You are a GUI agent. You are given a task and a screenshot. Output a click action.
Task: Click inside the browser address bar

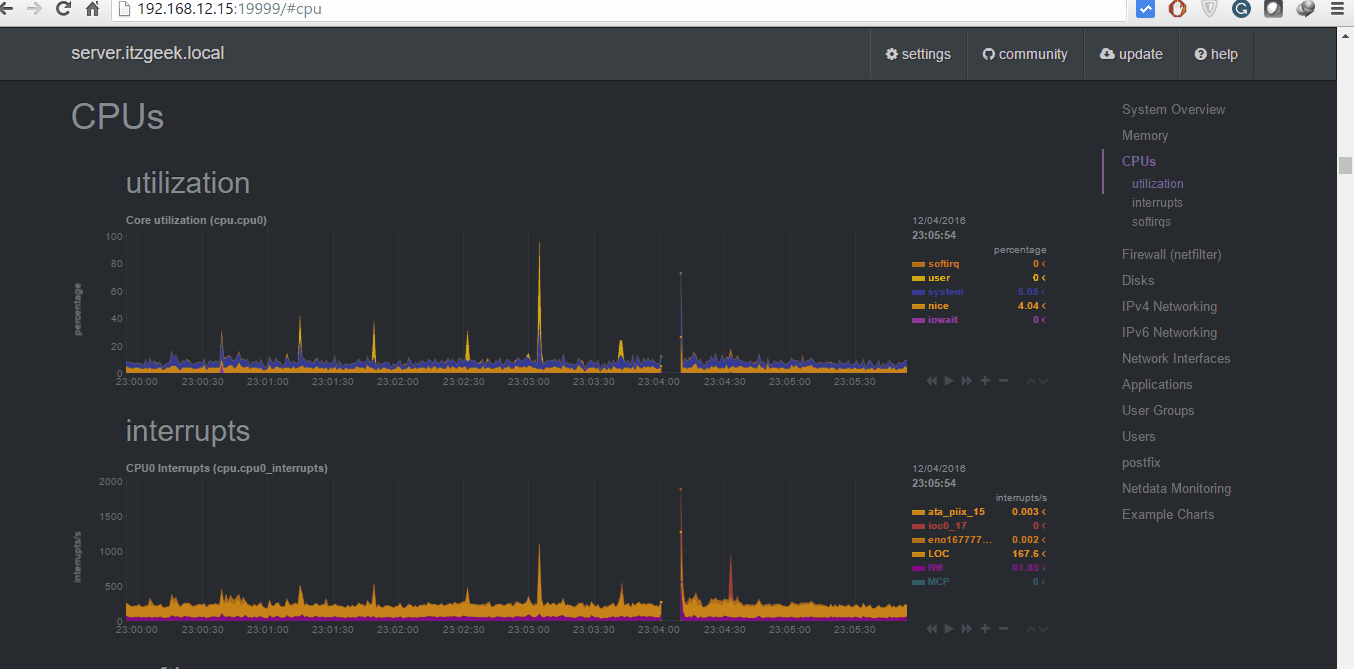400,9
